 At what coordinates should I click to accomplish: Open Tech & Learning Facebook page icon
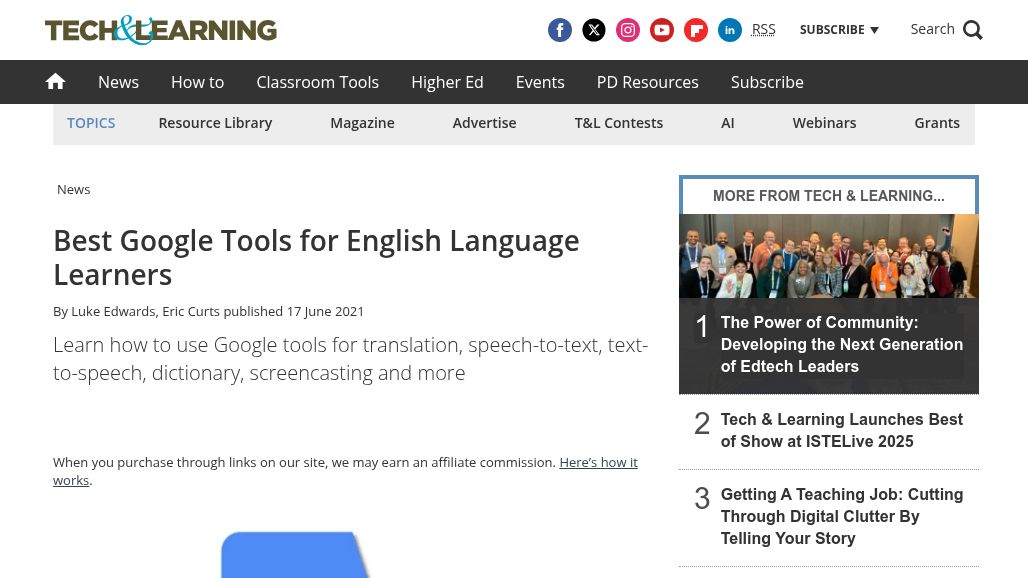pyautogui.click(x=560, y=30)
